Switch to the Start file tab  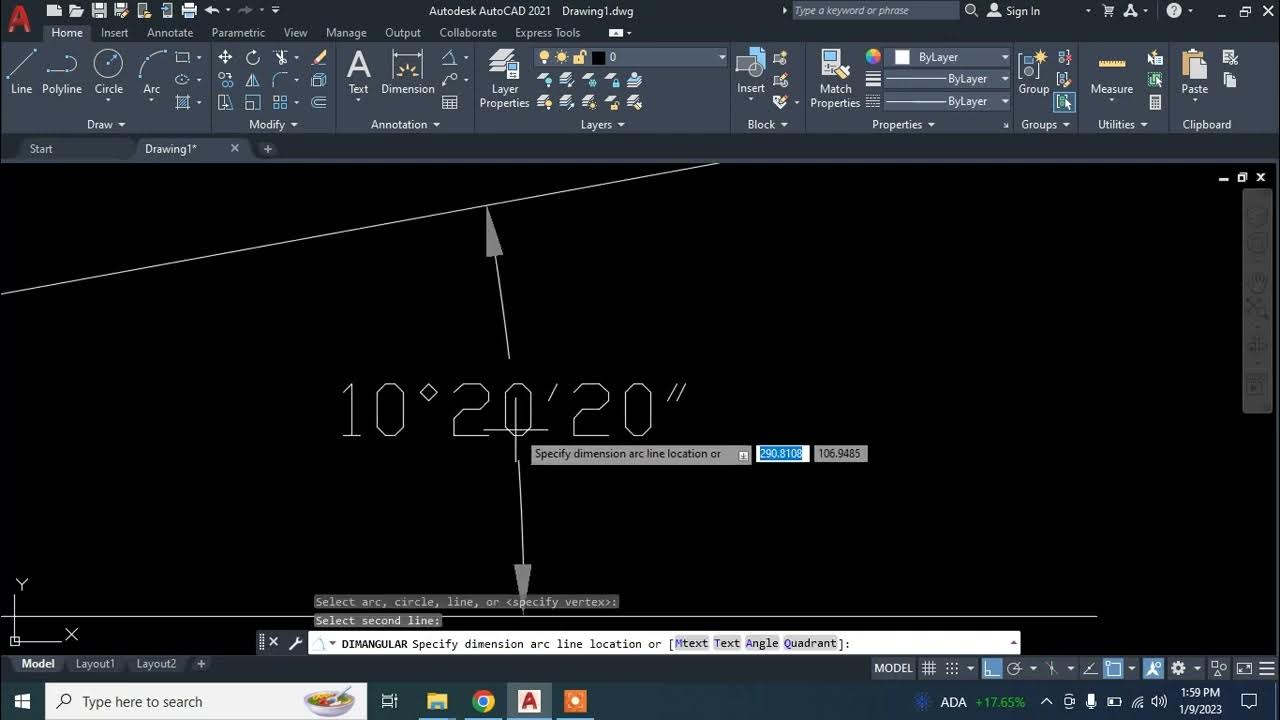(41, 149)
